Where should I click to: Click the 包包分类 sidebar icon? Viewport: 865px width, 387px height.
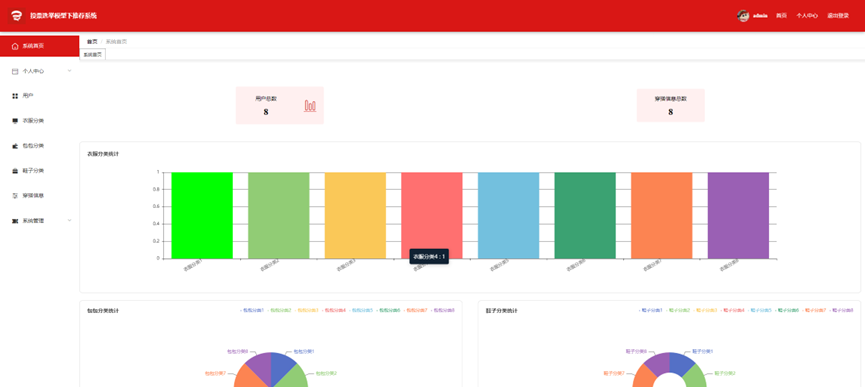pos(15,146)
